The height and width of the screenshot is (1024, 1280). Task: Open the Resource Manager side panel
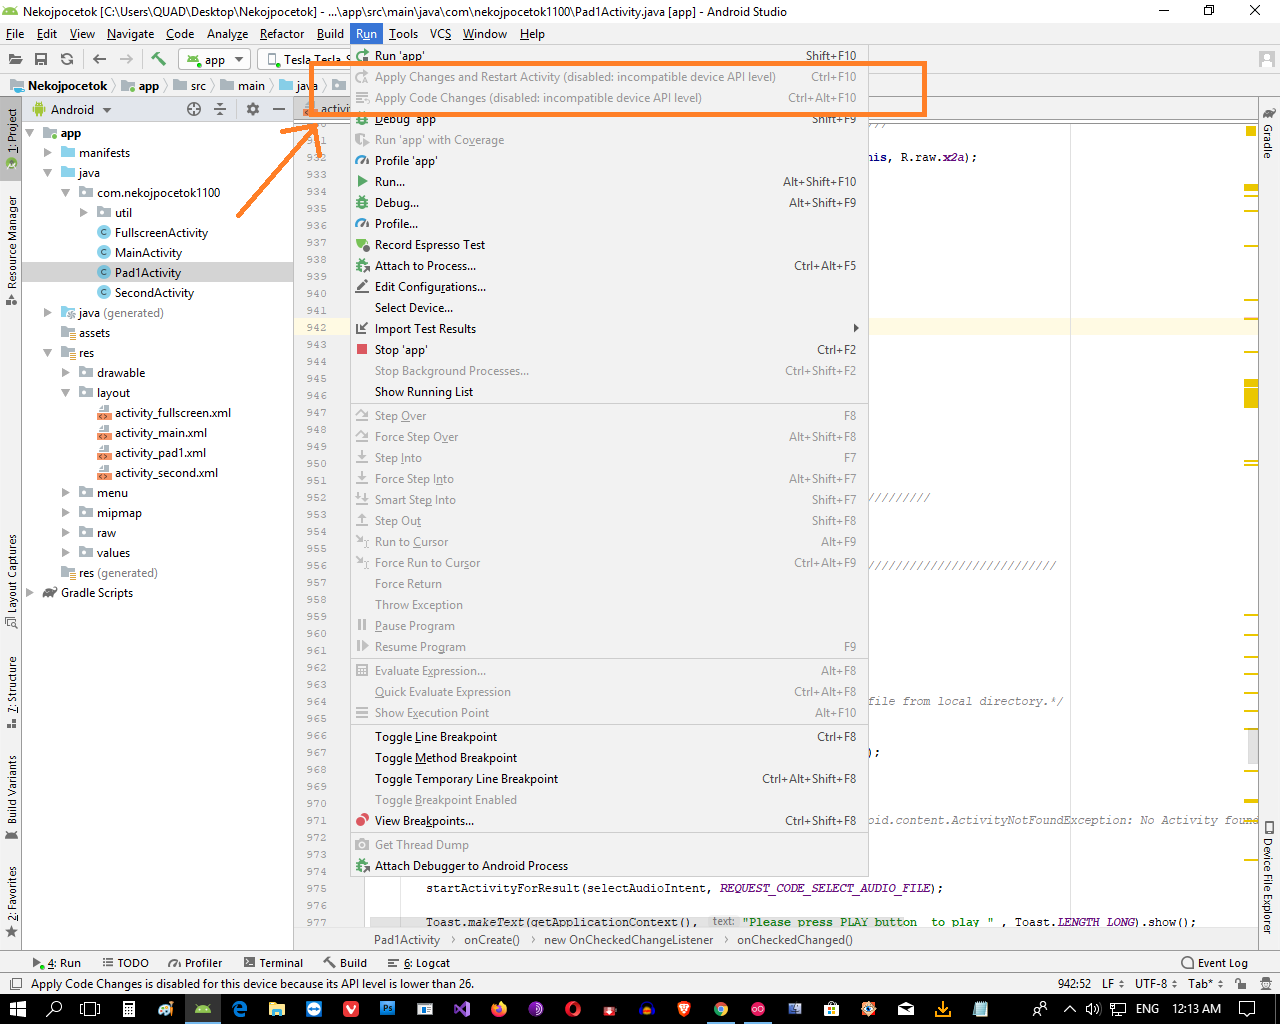click(x=12, y=250)
